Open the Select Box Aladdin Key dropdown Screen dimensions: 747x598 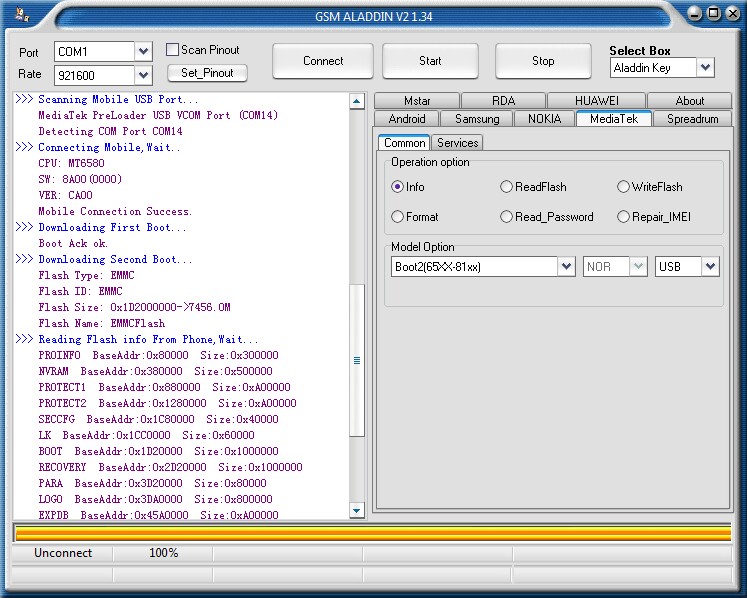click(706, 68)
